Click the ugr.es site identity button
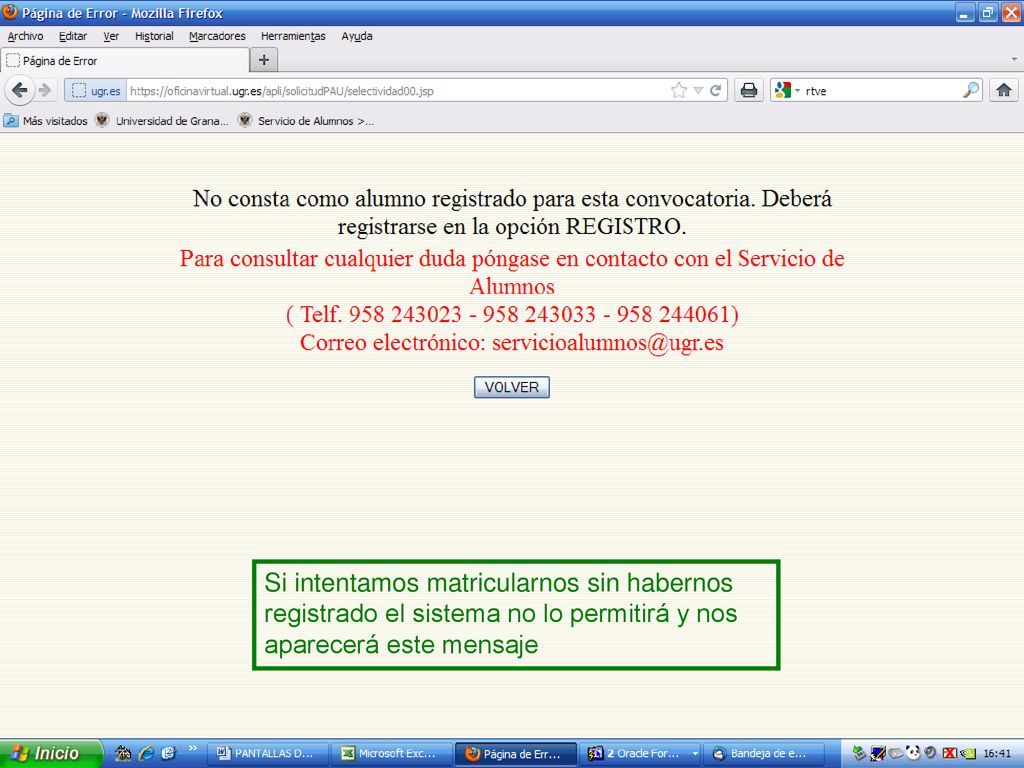Image resolution: width=1024 pixels, height=768 pixels. click(x=96, y=91)
